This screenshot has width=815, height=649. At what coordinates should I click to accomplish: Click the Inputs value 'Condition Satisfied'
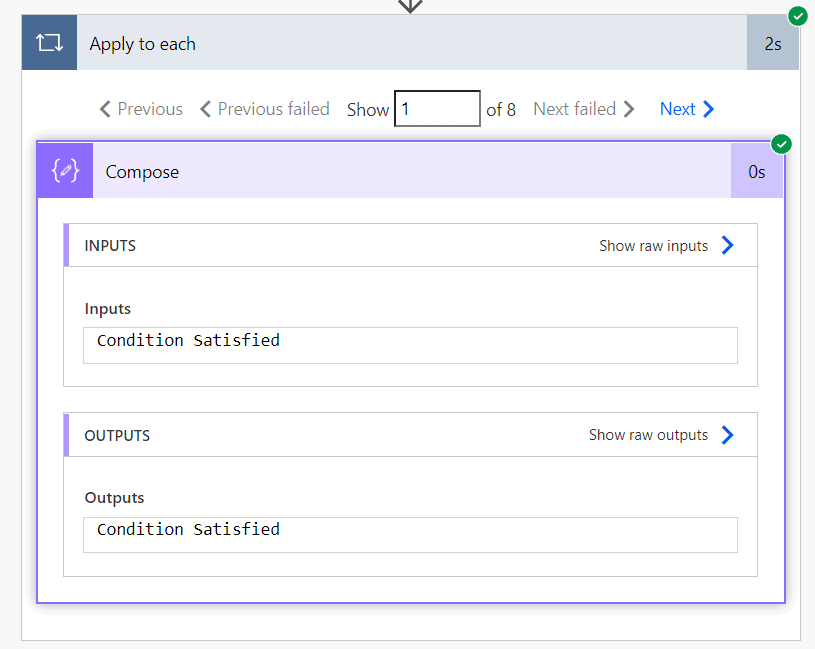410,346
